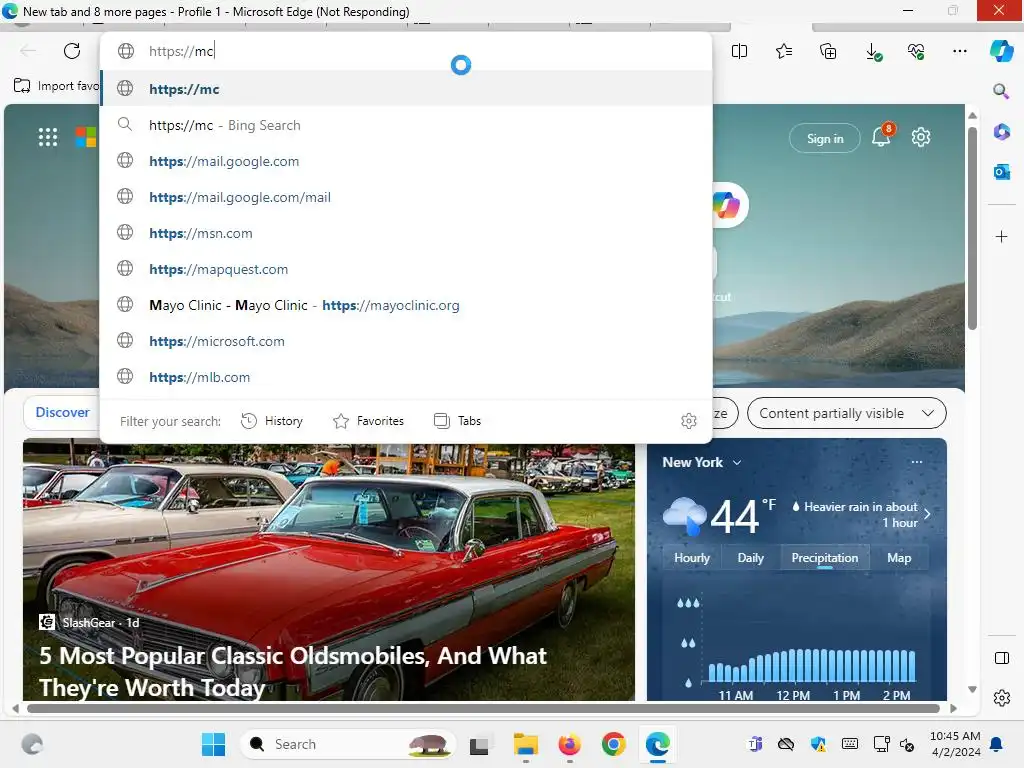Select the Precipitation weather tab
The height and width of the screenshot is (768, 1024).
tap(825, 558)
